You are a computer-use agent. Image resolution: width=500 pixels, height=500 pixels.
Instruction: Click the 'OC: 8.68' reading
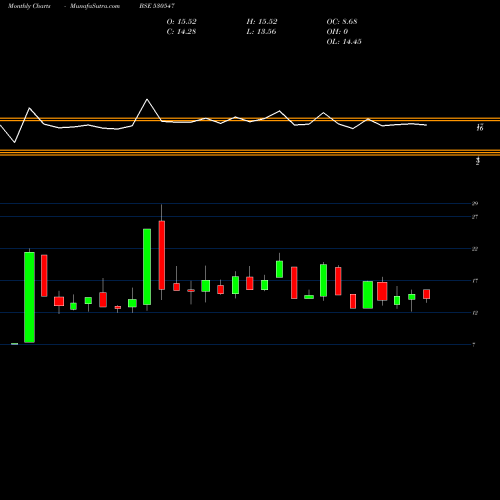click(342, 22)
